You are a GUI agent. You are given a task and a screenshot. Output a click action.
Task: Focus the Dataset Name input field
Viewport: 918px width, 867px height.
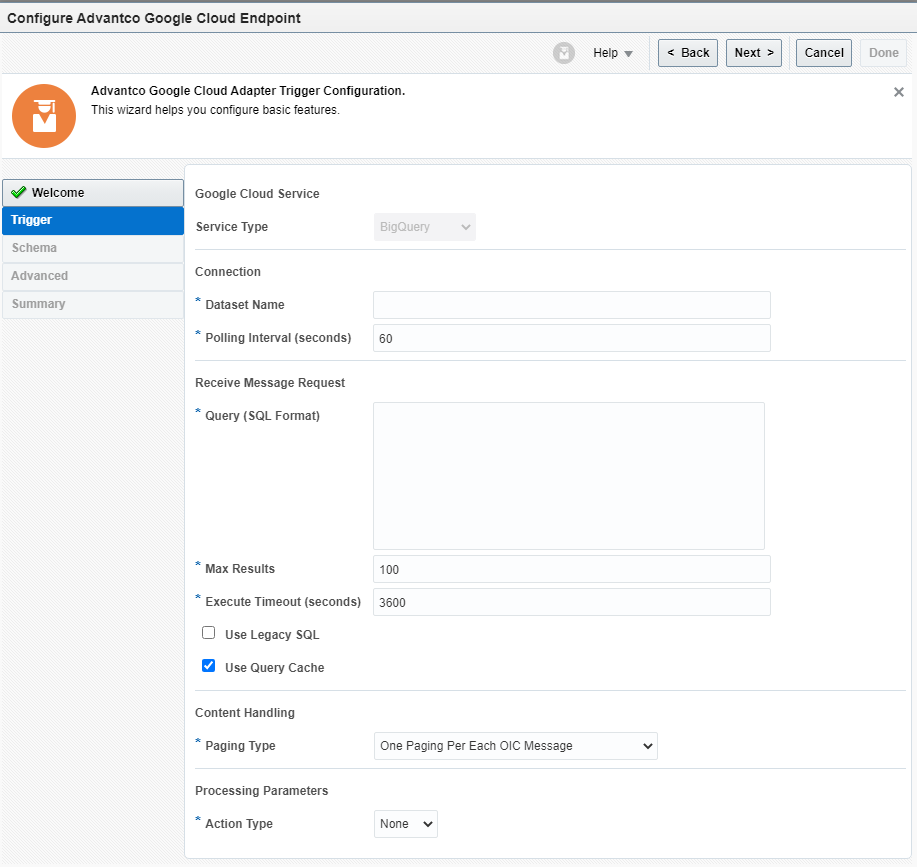572,305
